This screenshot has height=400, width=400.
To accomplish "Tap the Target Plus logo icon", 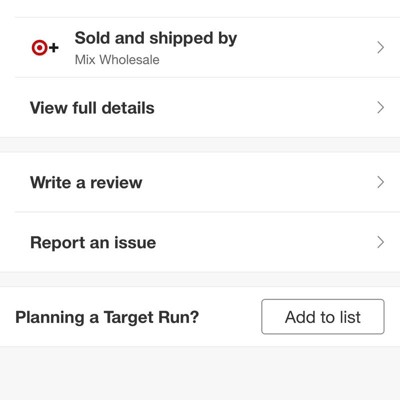I will click(45, 48).
